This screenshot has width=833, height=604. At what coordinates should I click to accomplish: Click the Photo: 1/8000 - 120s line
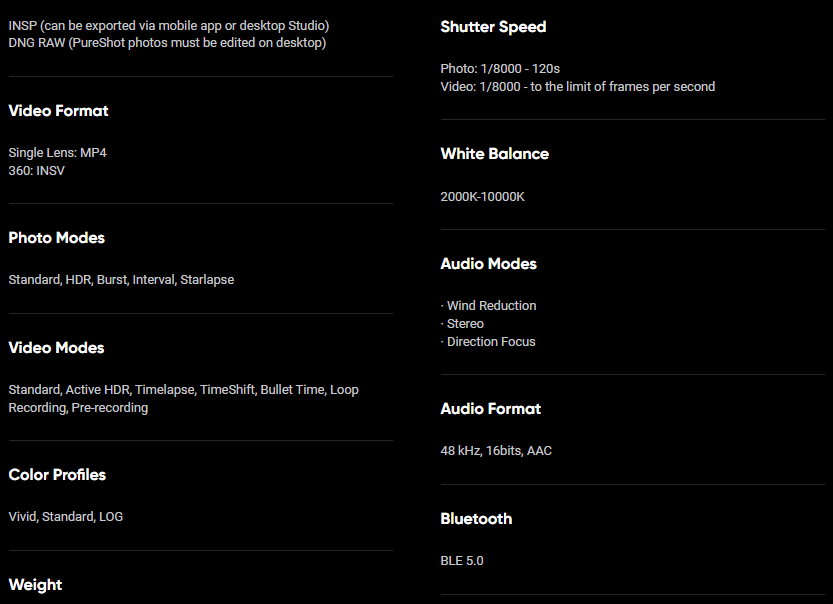pyautogui.click(x=500, y=69)
